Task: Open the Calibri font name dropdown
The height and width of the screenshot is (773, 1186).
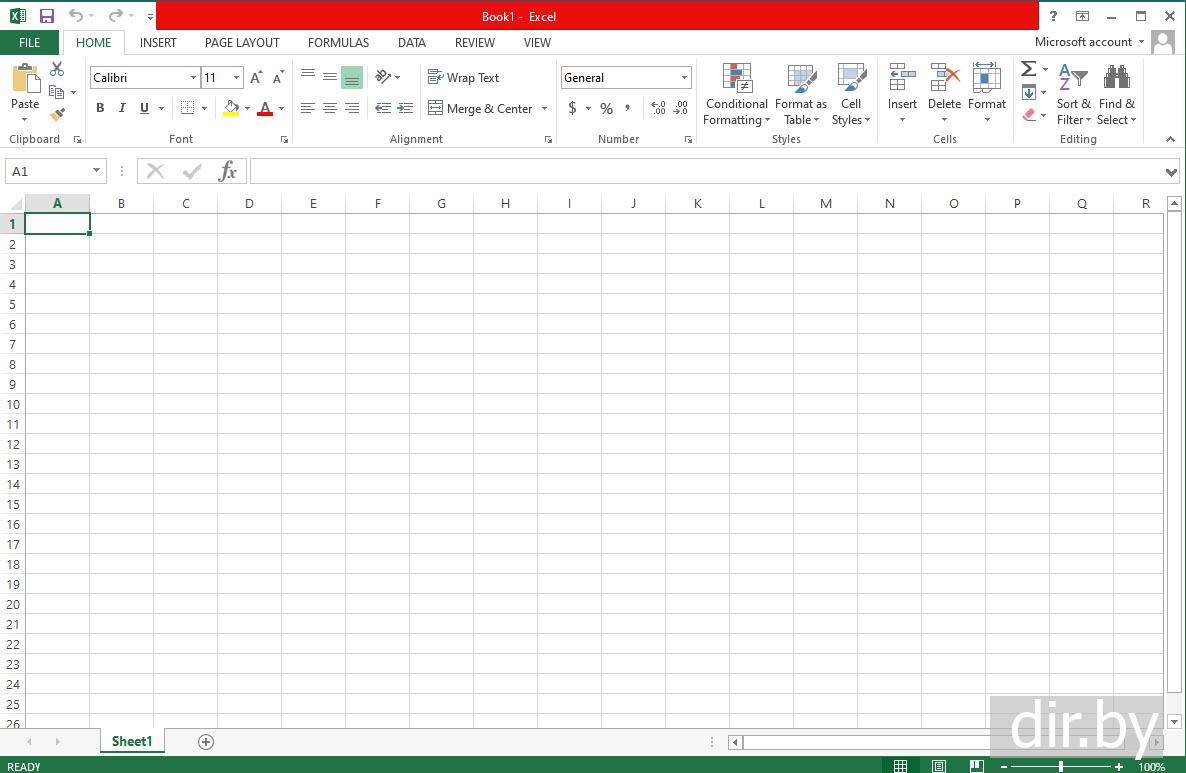Action: (193, 78)
